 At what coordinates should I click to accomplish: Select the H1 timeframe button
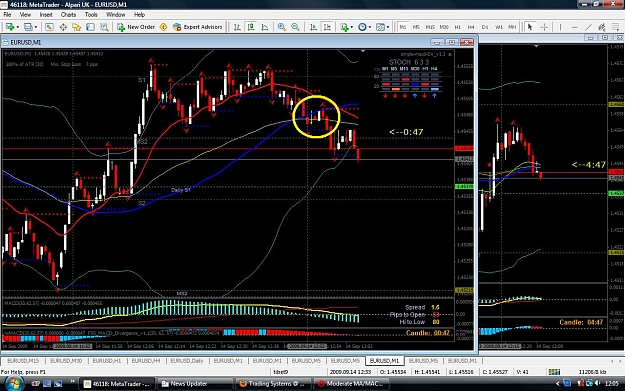point(458,27)
